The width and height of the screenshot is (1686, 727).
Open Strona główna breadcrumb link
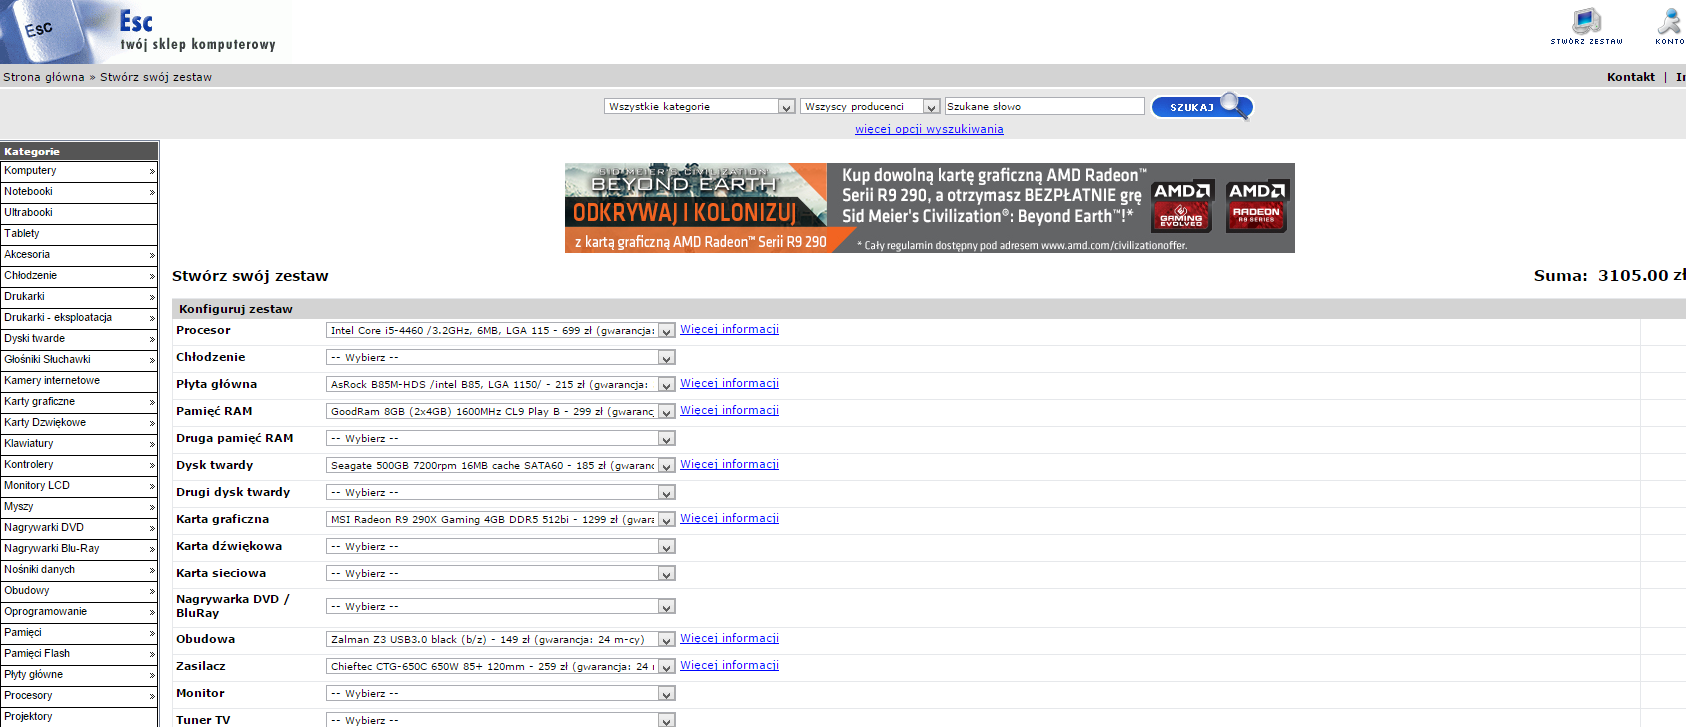pos(44,77)
